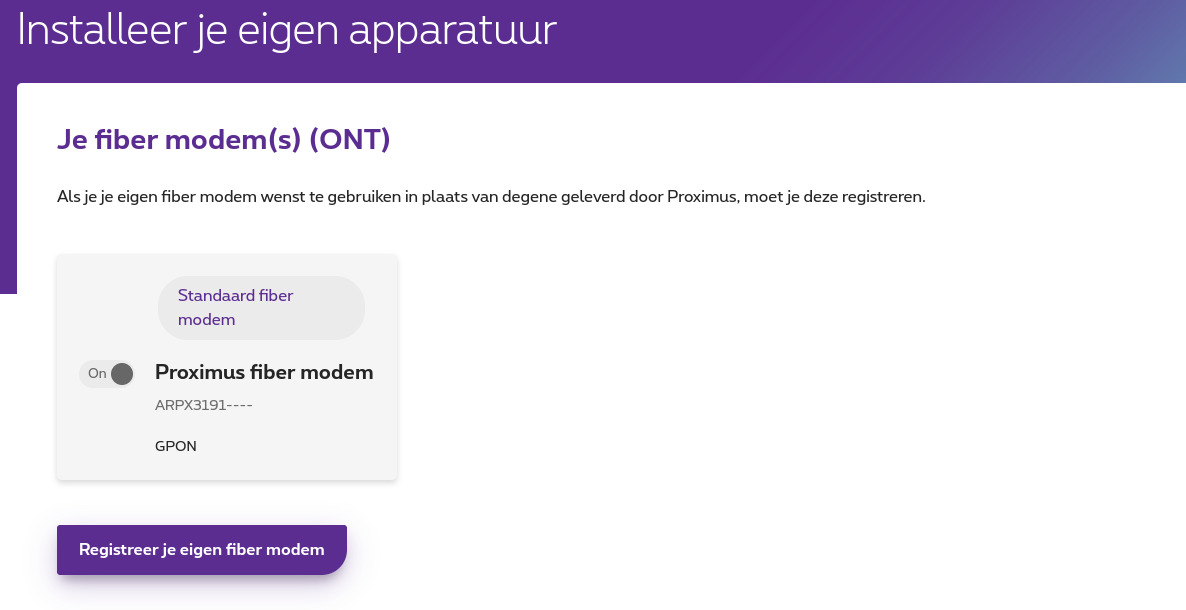Toggle the Proximus fiber modem switch
This screenshot has height=610, width=1186.
[x=107, y=374]
